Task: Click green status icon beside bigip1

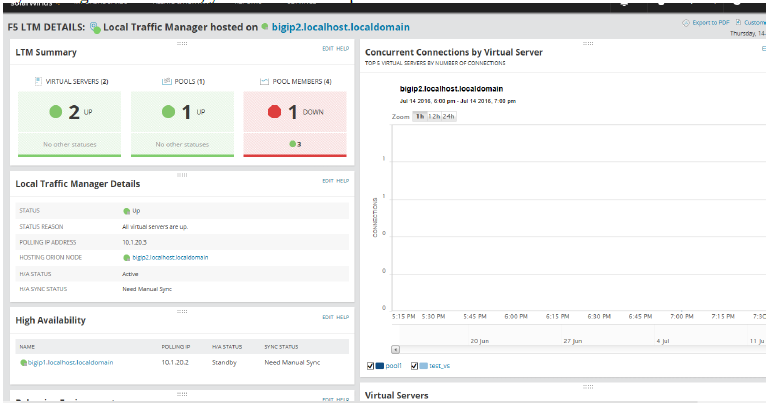Action: (23, 362)
